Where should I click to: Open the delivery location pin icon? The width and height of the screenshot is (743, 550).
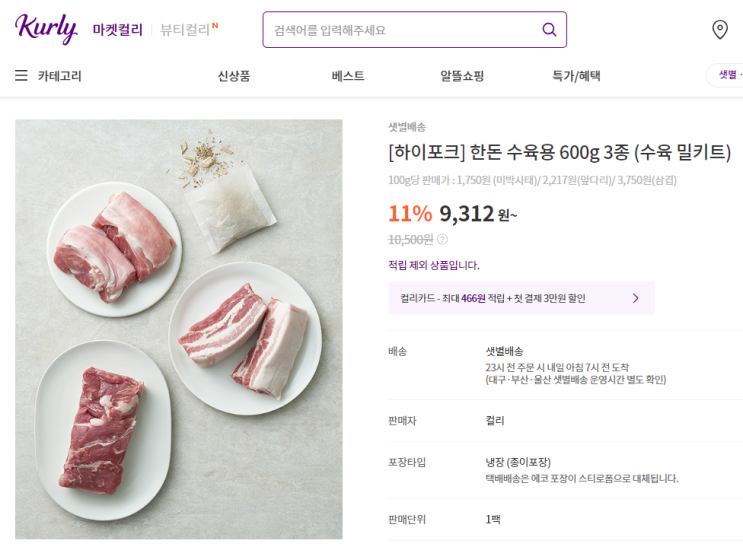(x=719, y=30)
